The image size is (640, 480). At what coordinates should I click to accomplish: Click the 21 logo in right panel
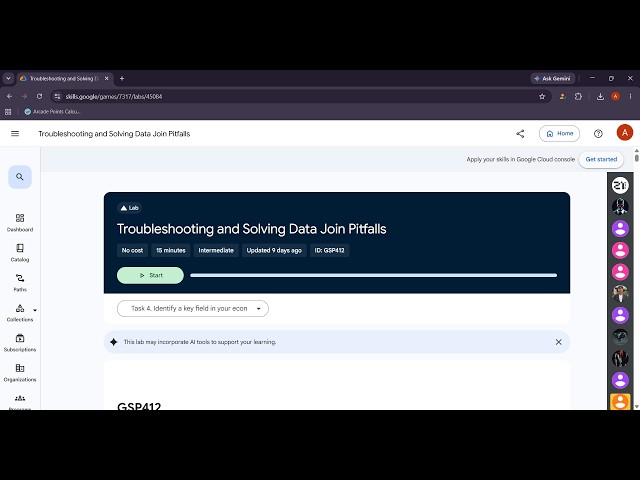pos(620,185)
